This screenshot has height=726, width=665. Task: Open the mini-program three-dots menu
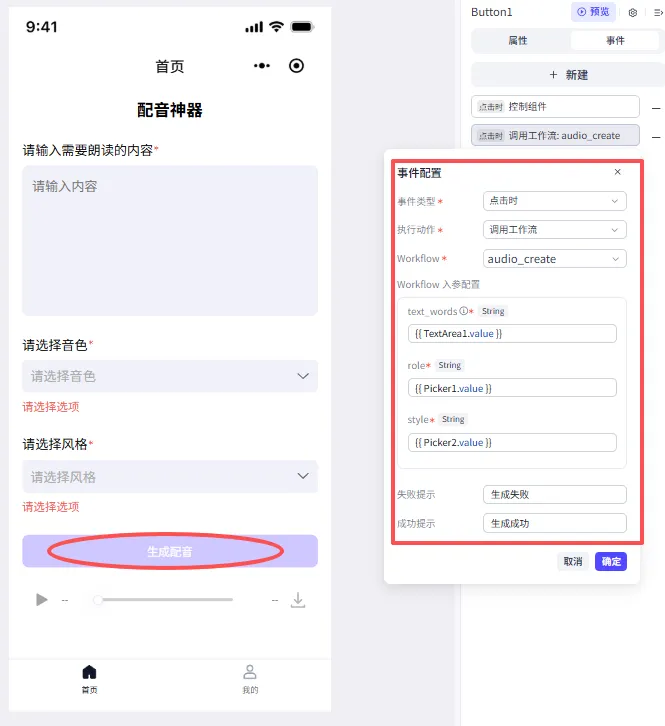coord(262,66)
